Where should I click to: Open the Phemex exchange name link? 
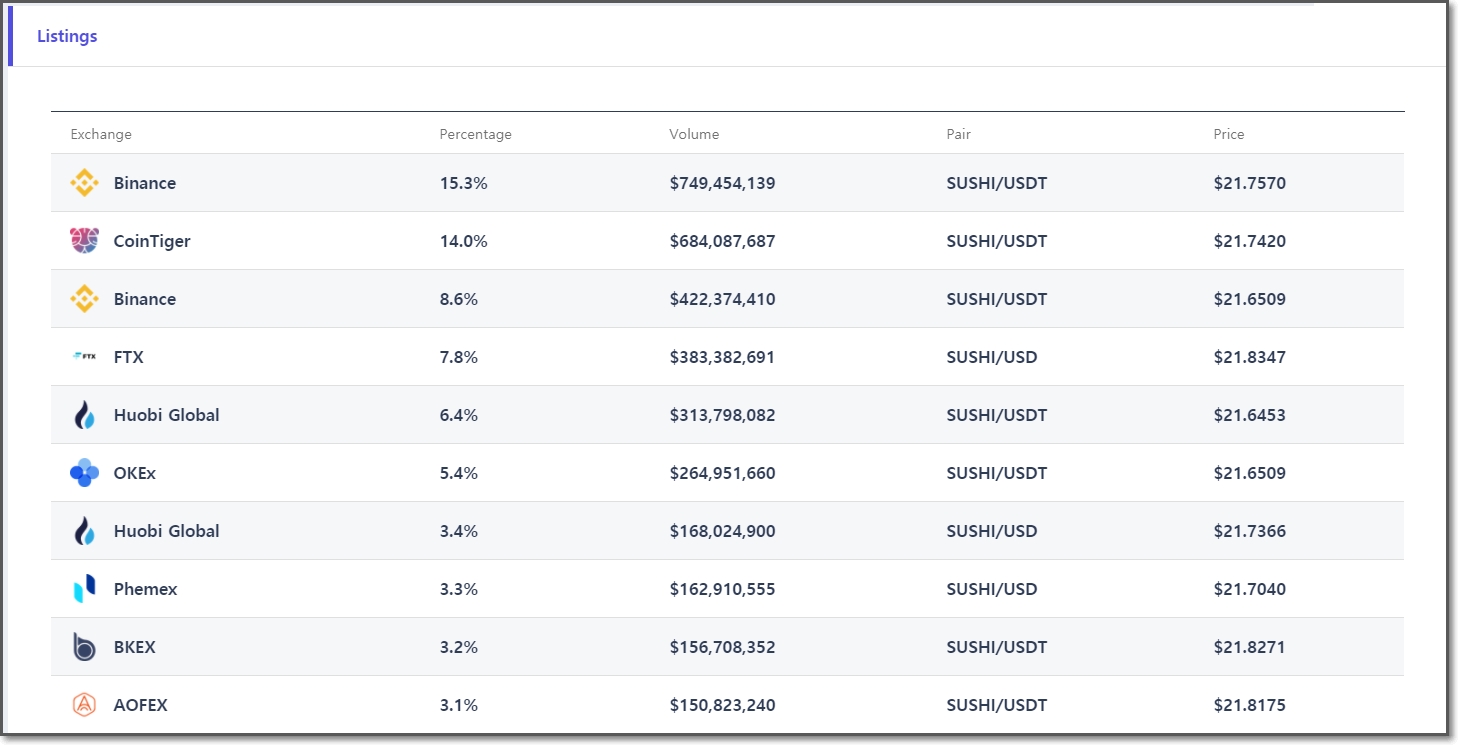pyautogui.click(x=145, y=589)
